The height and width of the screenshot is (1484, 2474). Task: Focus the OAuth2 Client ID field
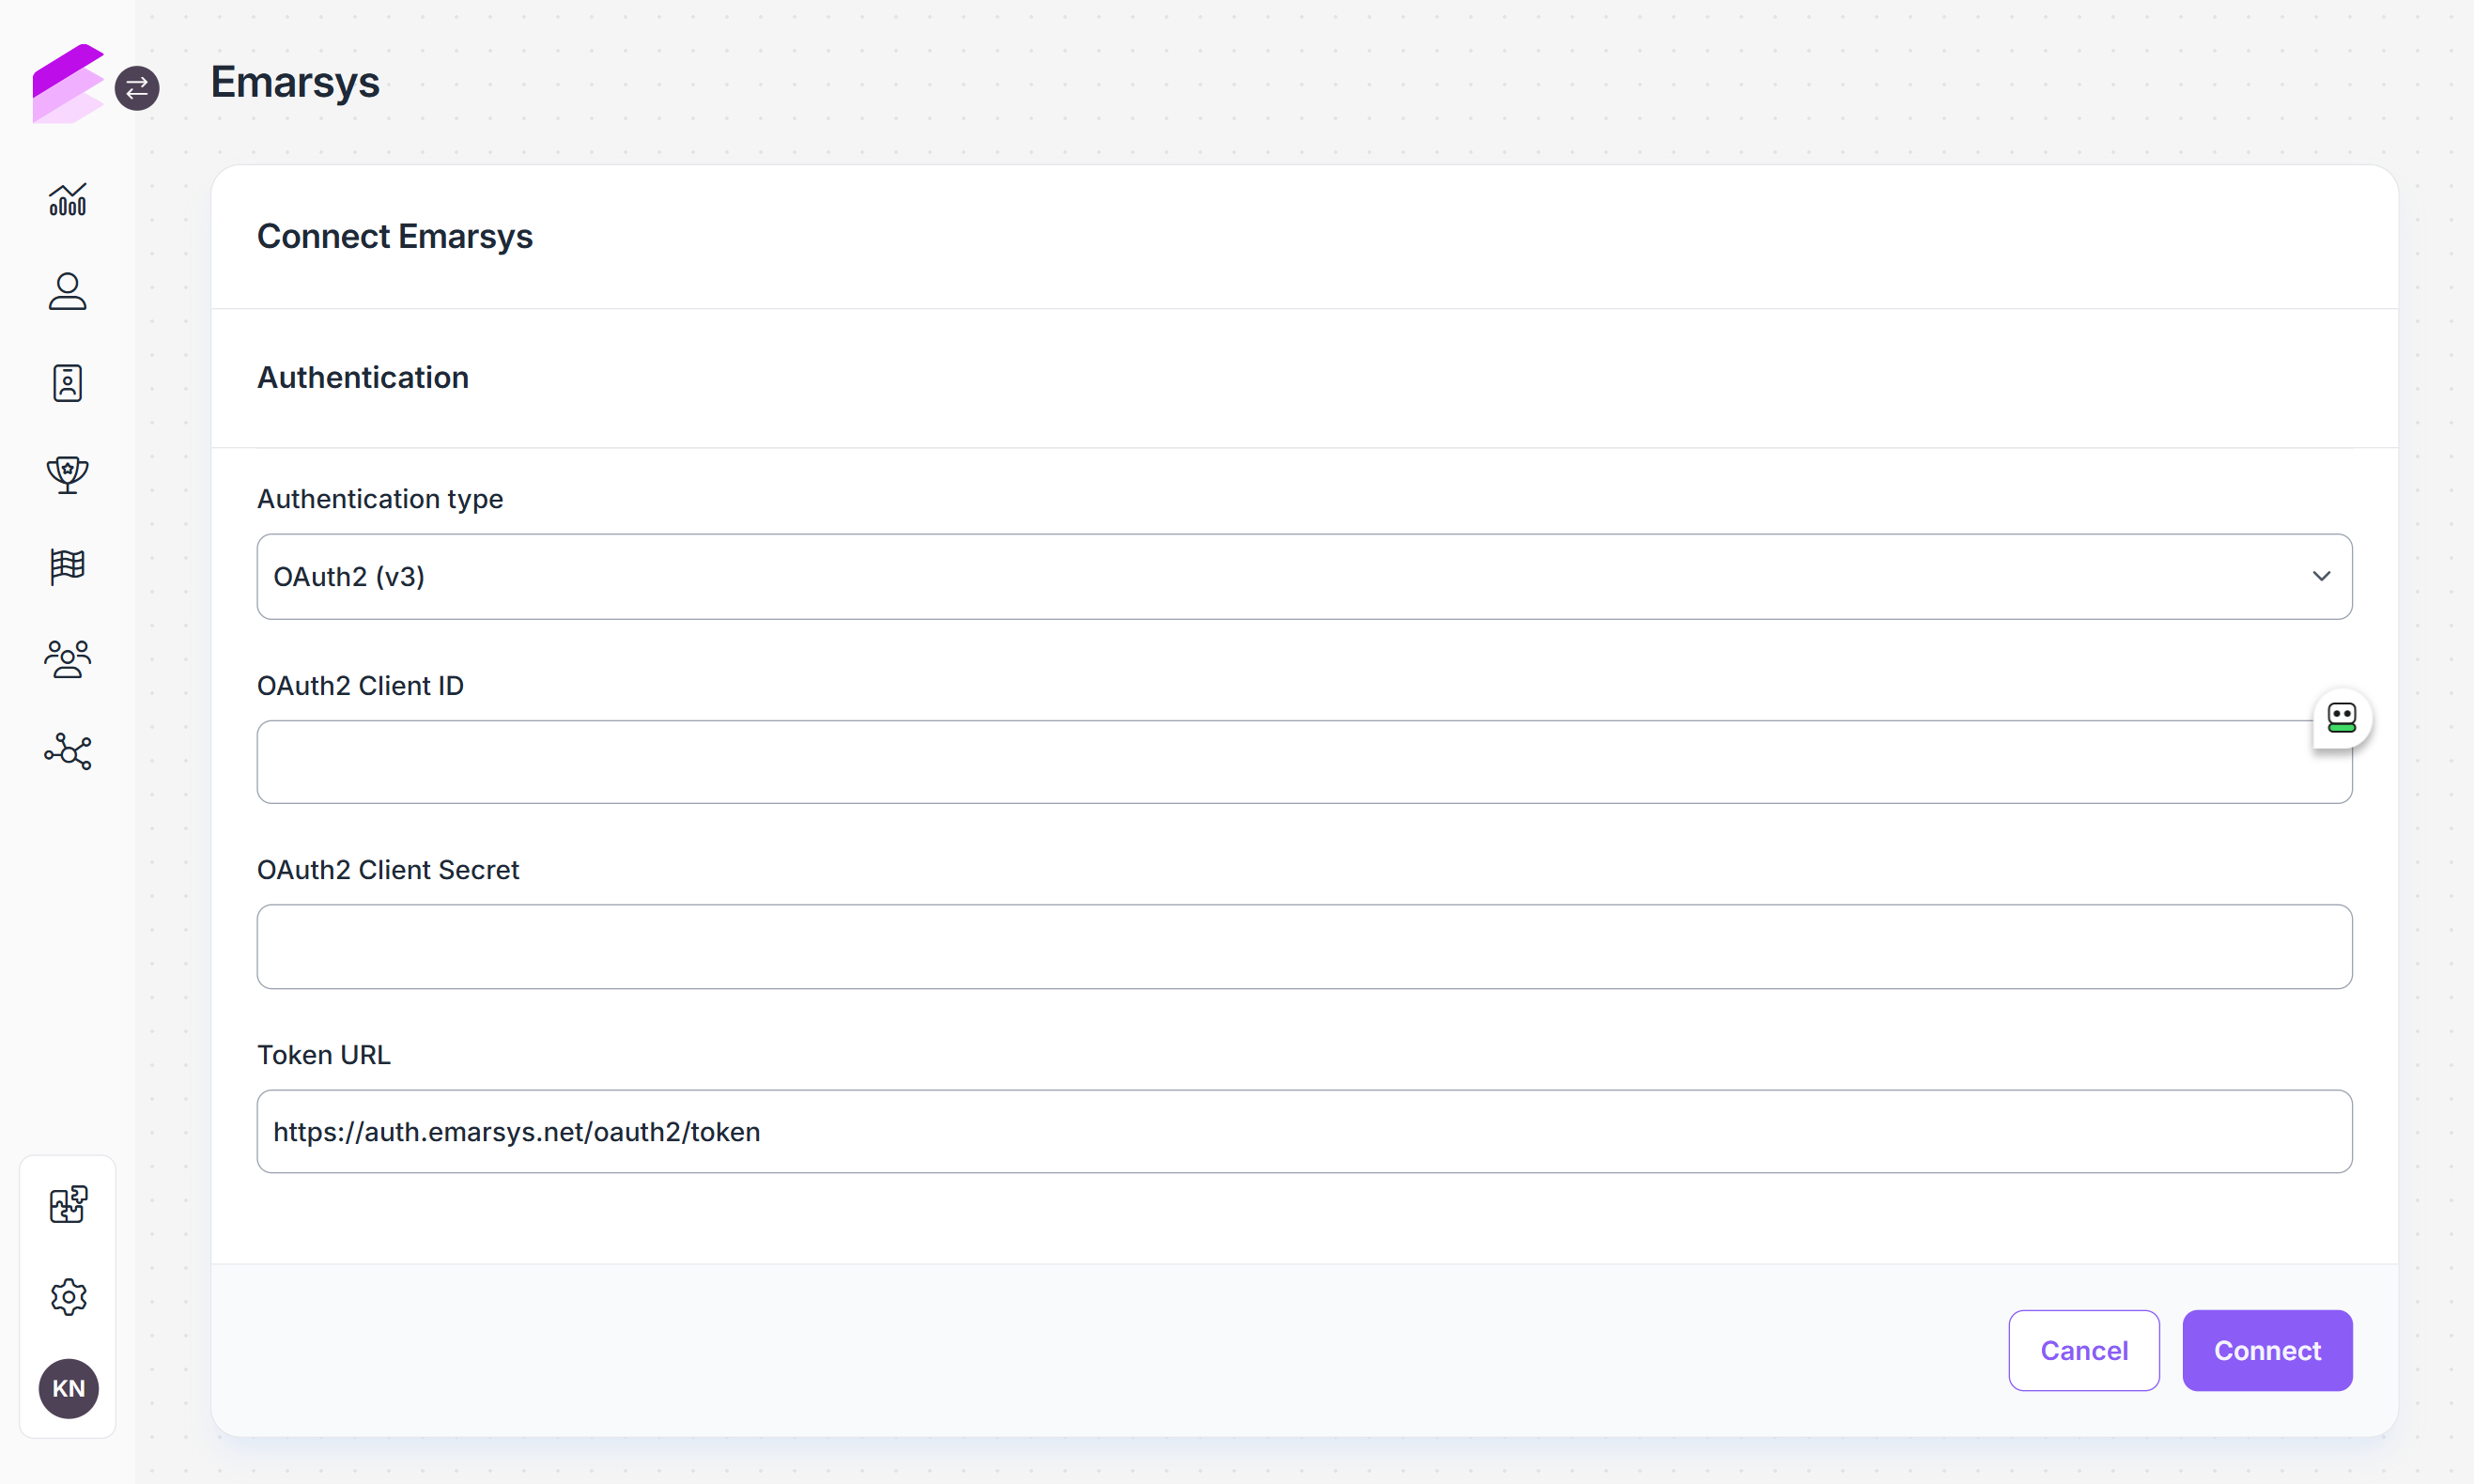[x=1304, y=762]
